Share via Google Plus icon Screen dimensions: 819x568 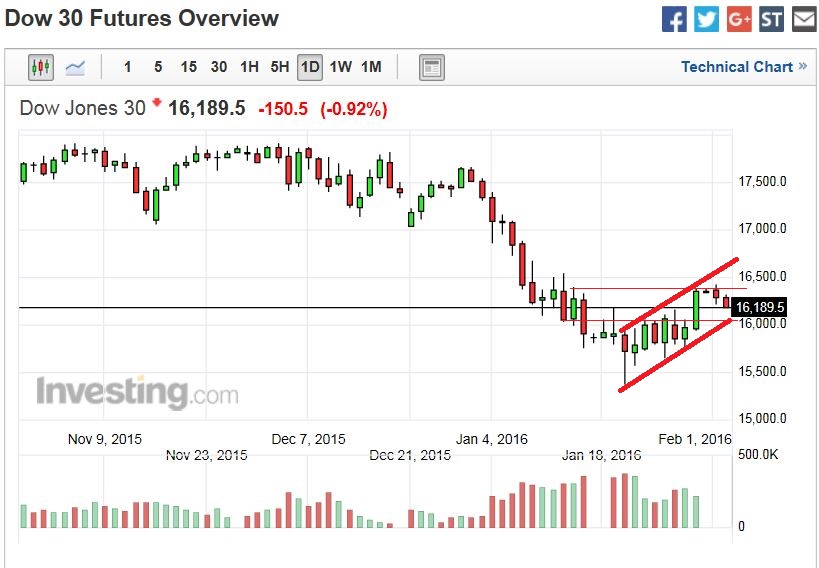(739, 19)
